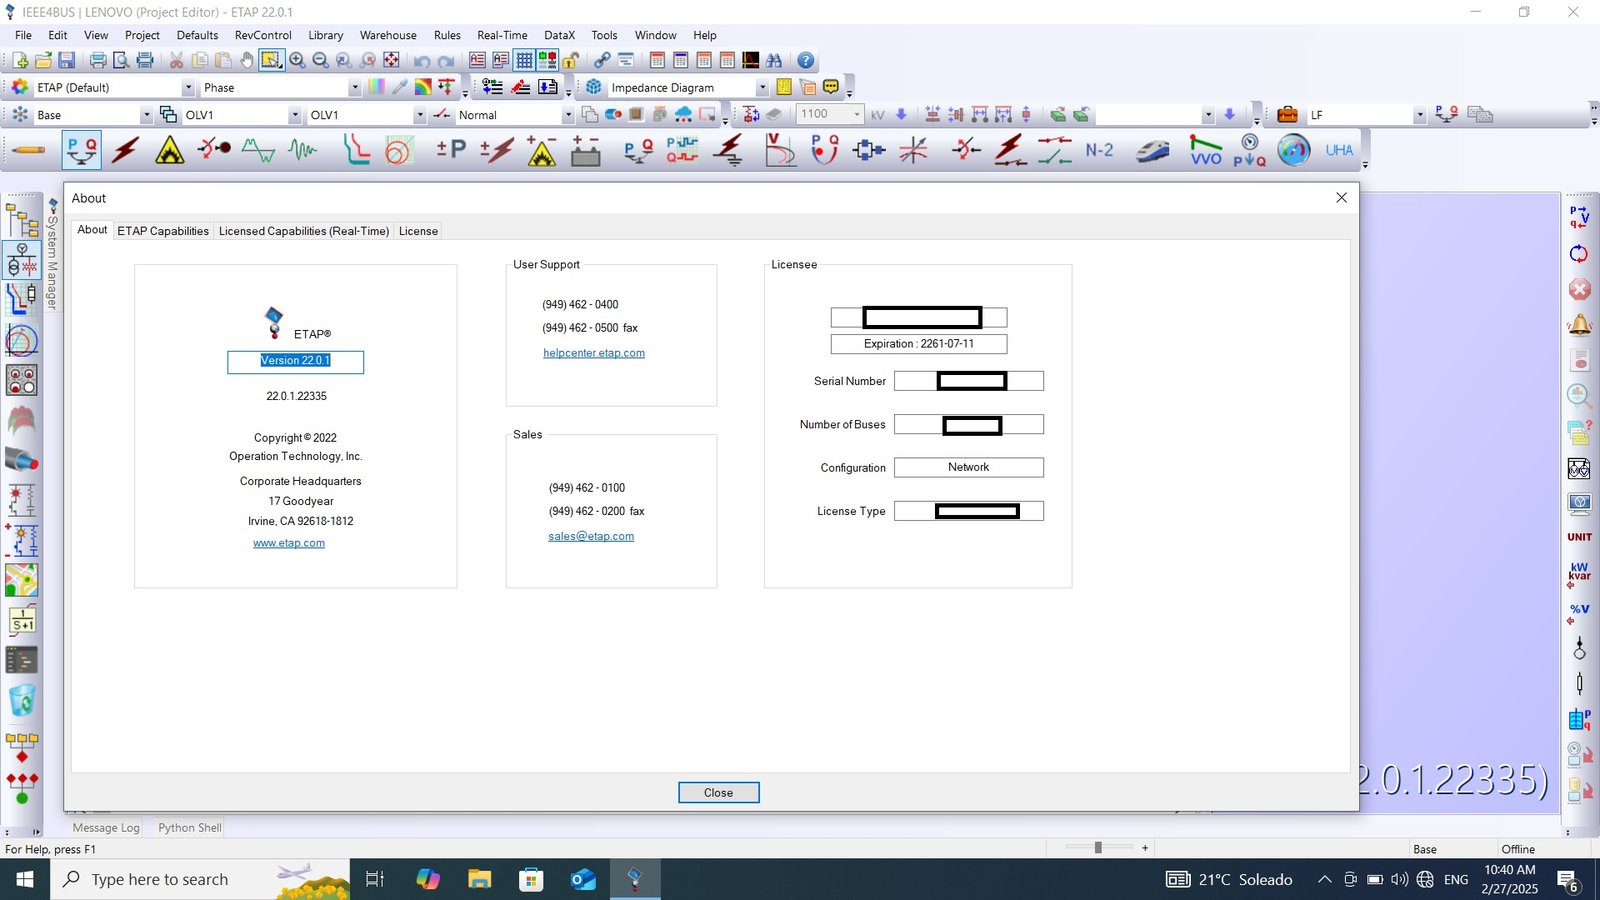Click the Pan hand tool icon
1600x900 pixels.
pos(247,61)
